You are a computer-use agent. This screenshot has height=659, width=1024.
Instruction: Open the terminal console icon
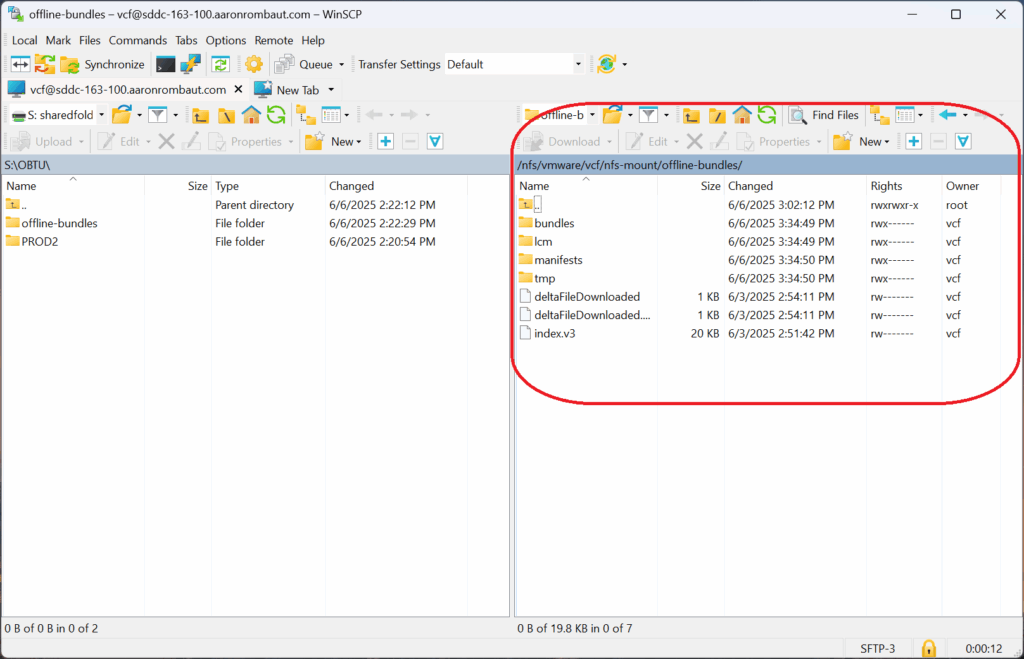click(x=166, y=64)
